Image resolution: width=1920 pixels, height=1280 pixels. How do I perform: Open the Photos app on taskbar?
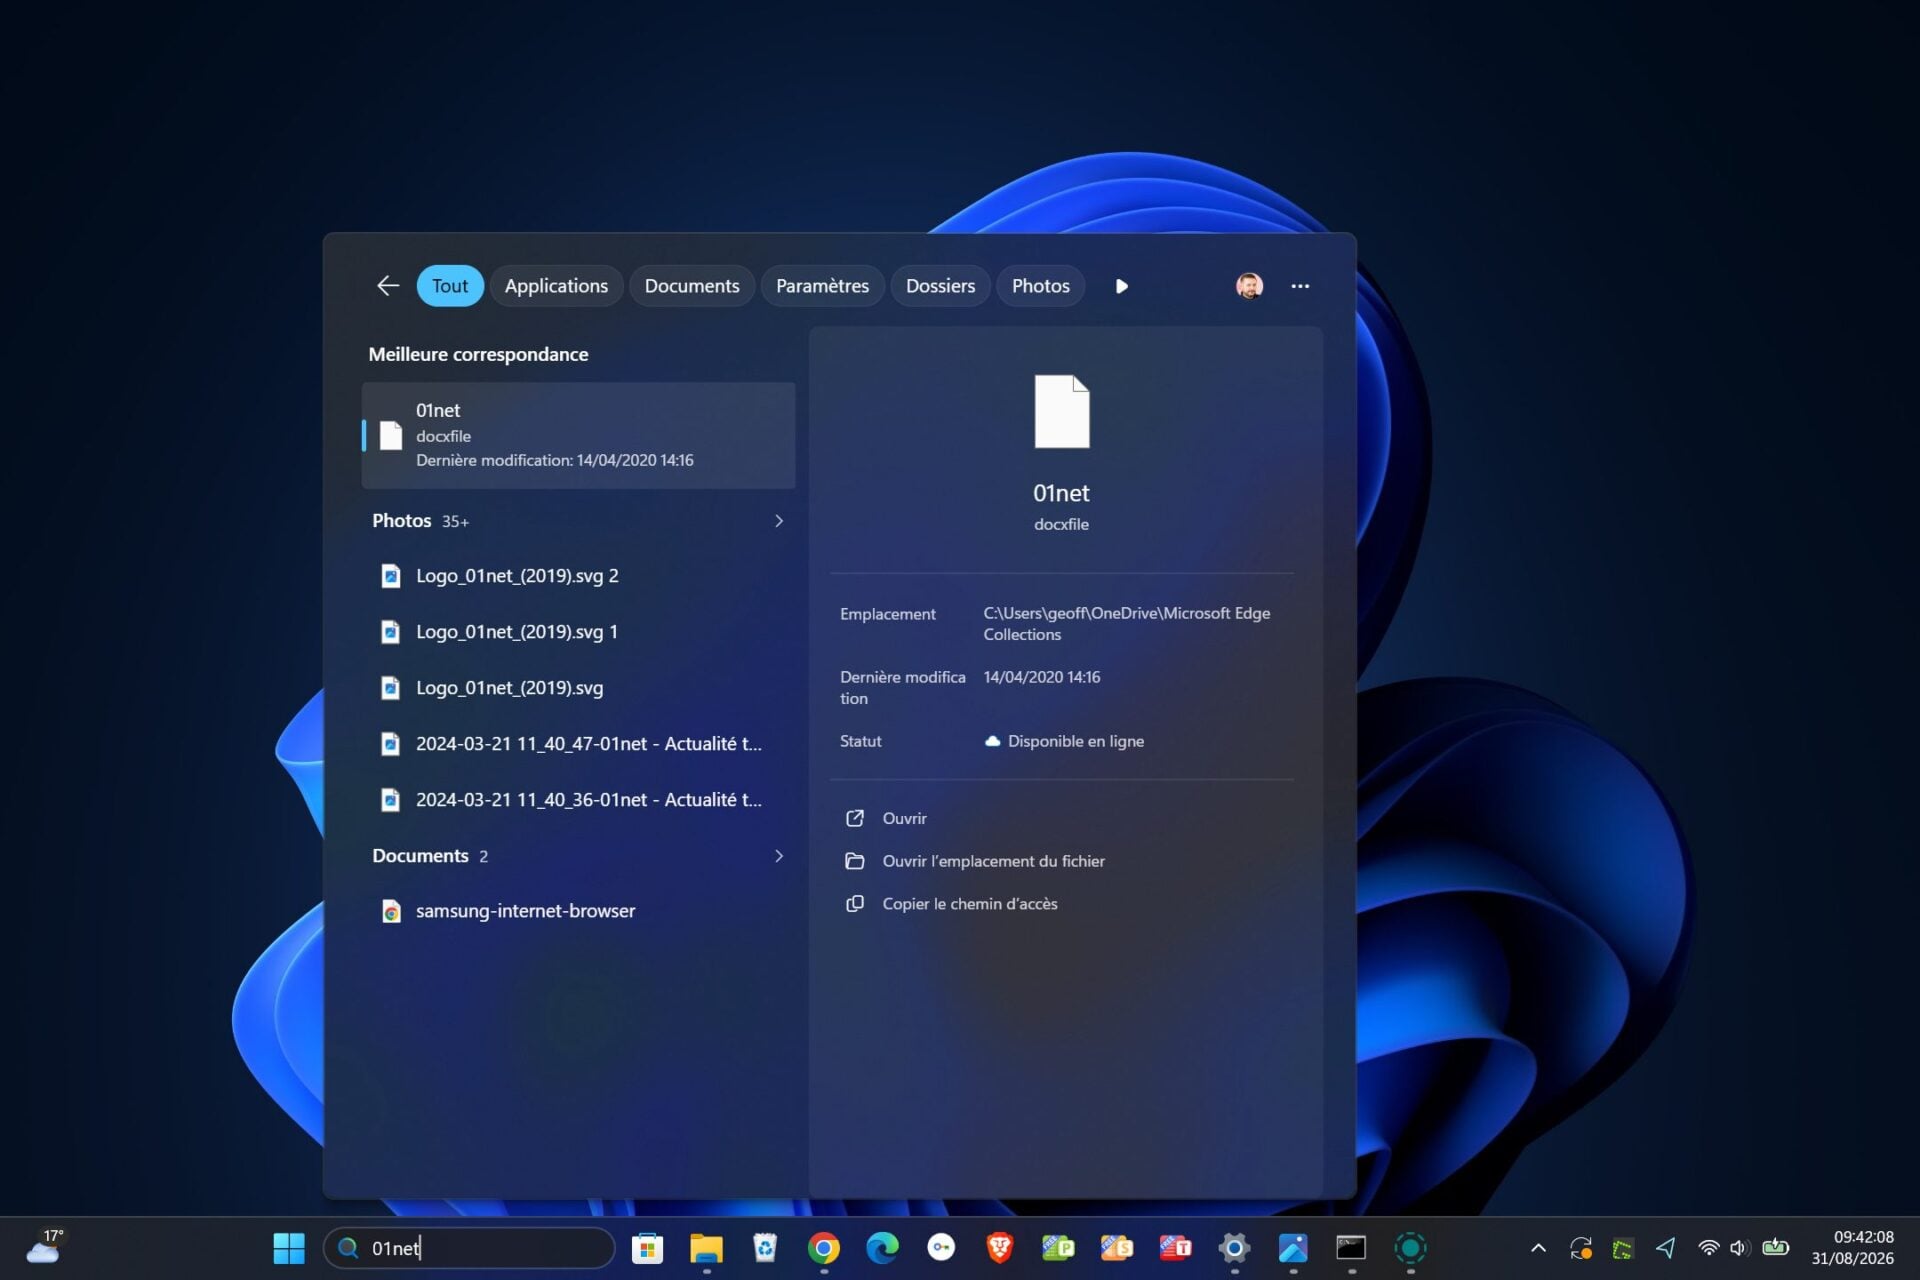click(x=1293, y=1248)
